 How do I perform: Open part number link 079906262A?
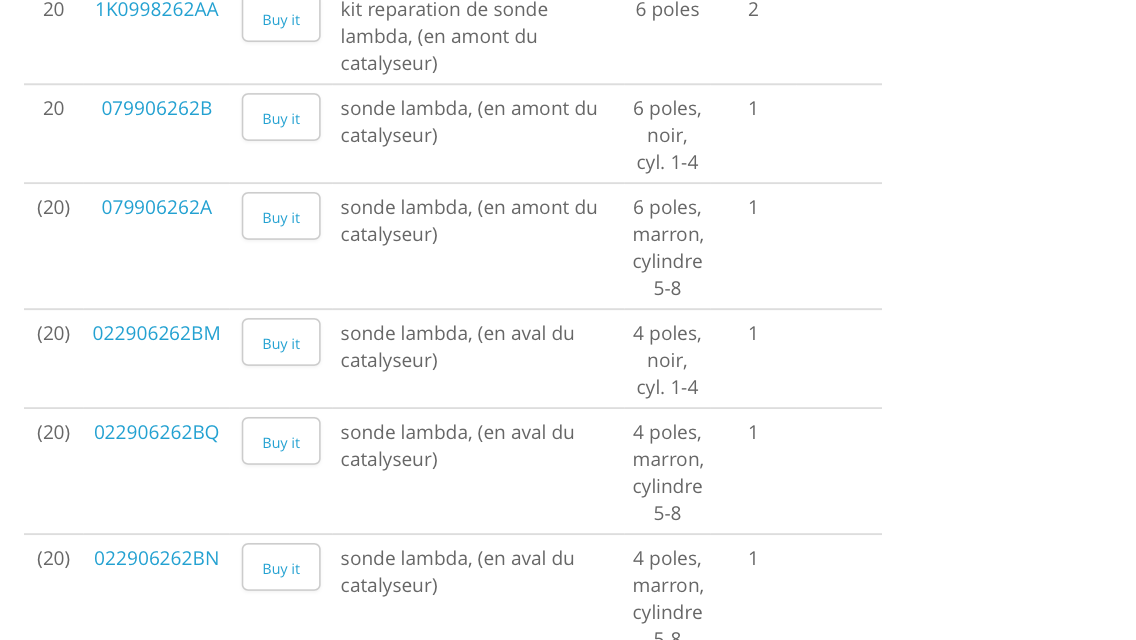coord(157,207)
